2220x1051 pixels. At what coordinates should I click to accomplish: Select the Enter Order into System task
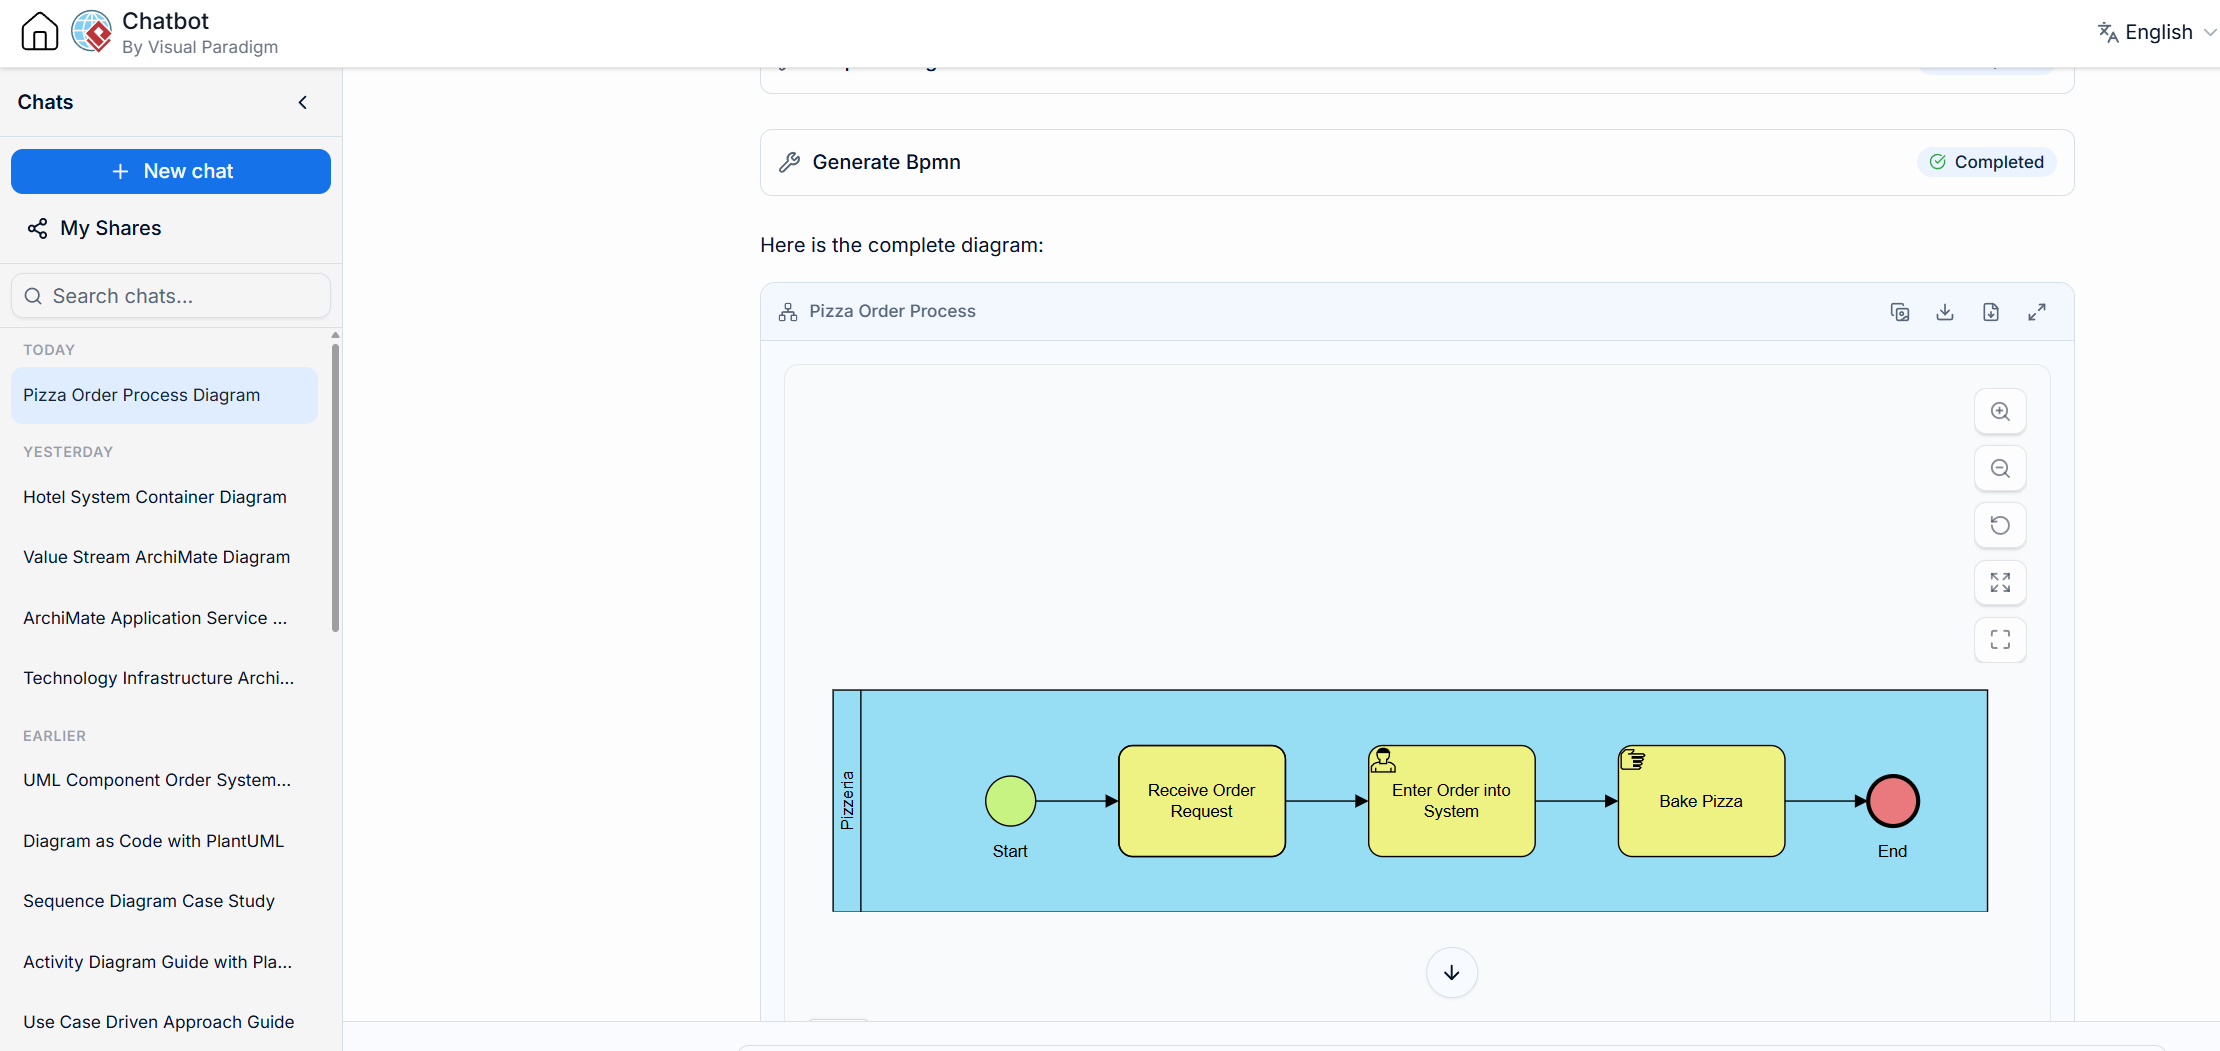[1451, 801]
